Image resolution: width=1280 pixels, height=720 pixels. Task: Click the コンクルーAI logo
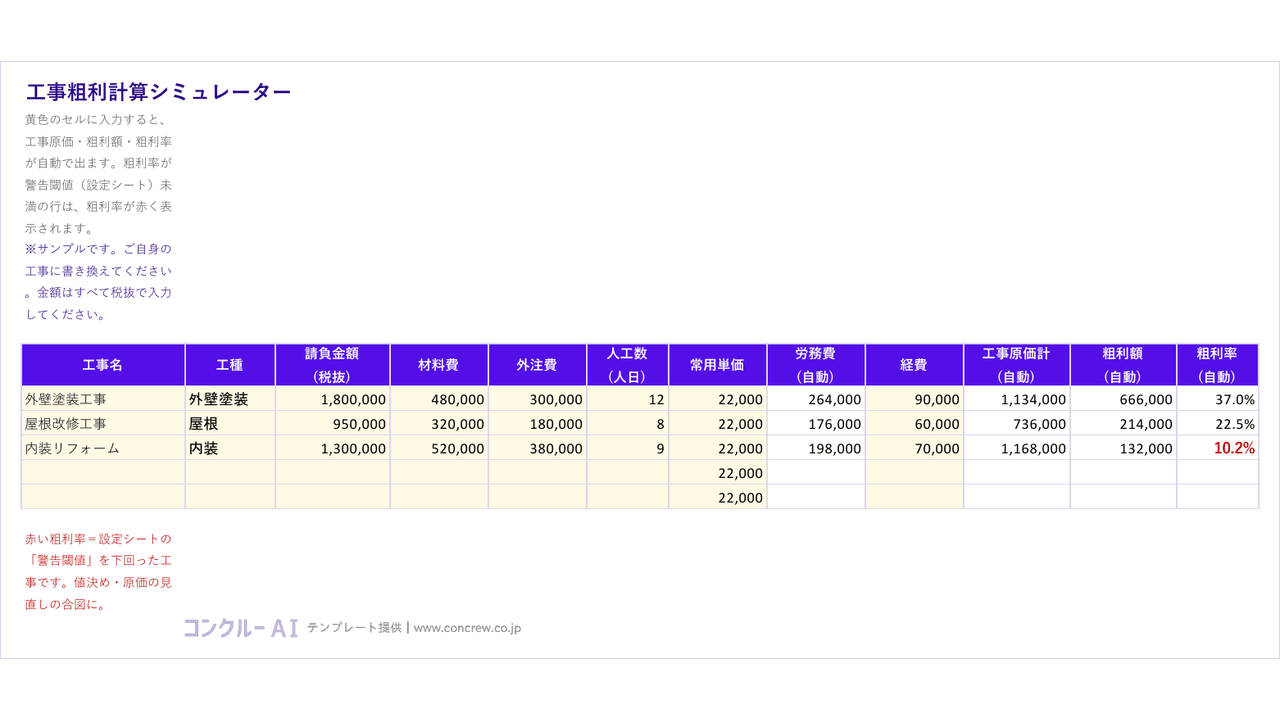[x=240, y=628]
